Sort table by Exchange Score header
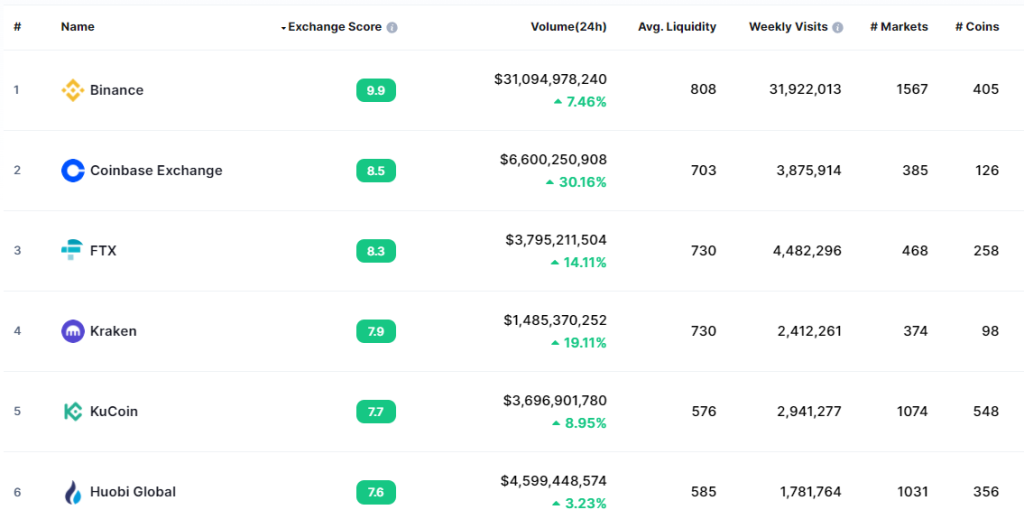This screenshot has height=519, width=1024. coord(335,27)
